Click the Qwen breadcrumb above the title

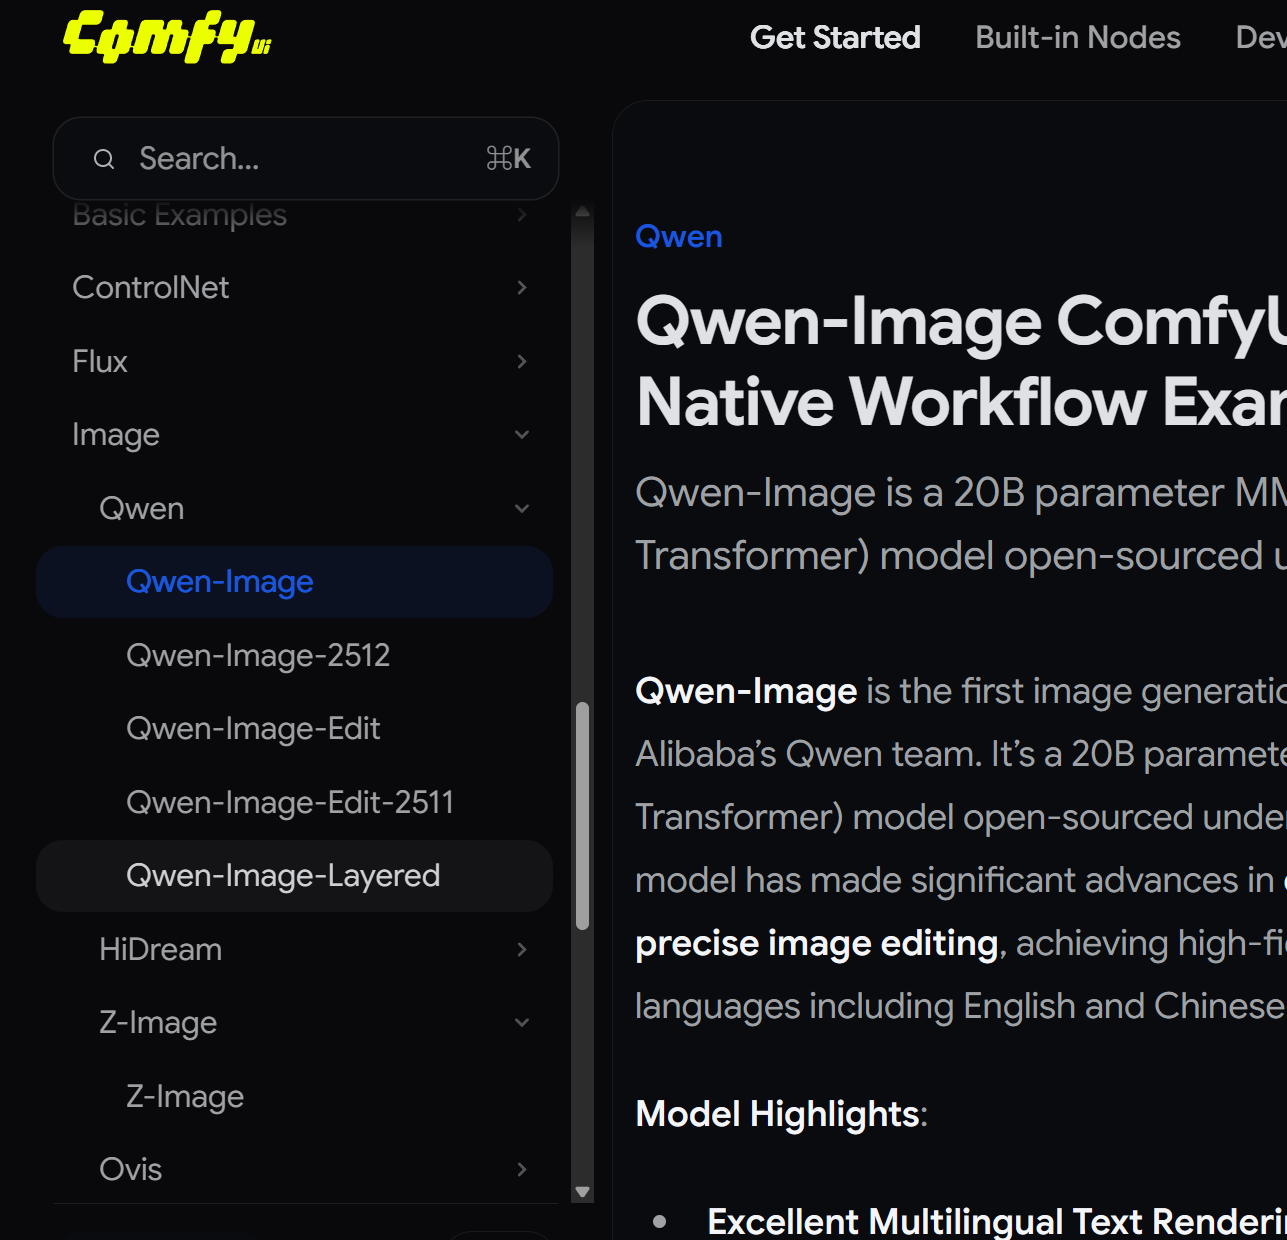pos(679,237)
